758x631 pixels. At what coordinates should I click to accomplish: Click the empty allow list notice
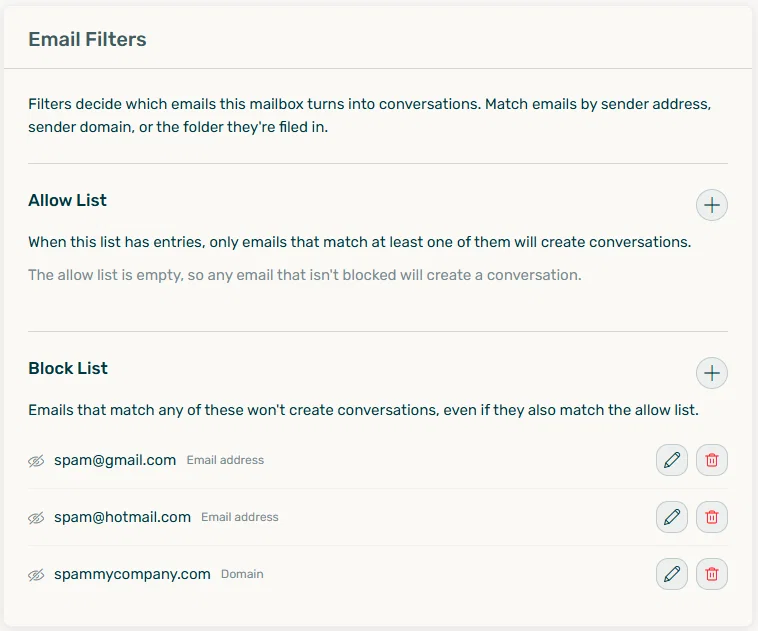(x=305, y=275)
